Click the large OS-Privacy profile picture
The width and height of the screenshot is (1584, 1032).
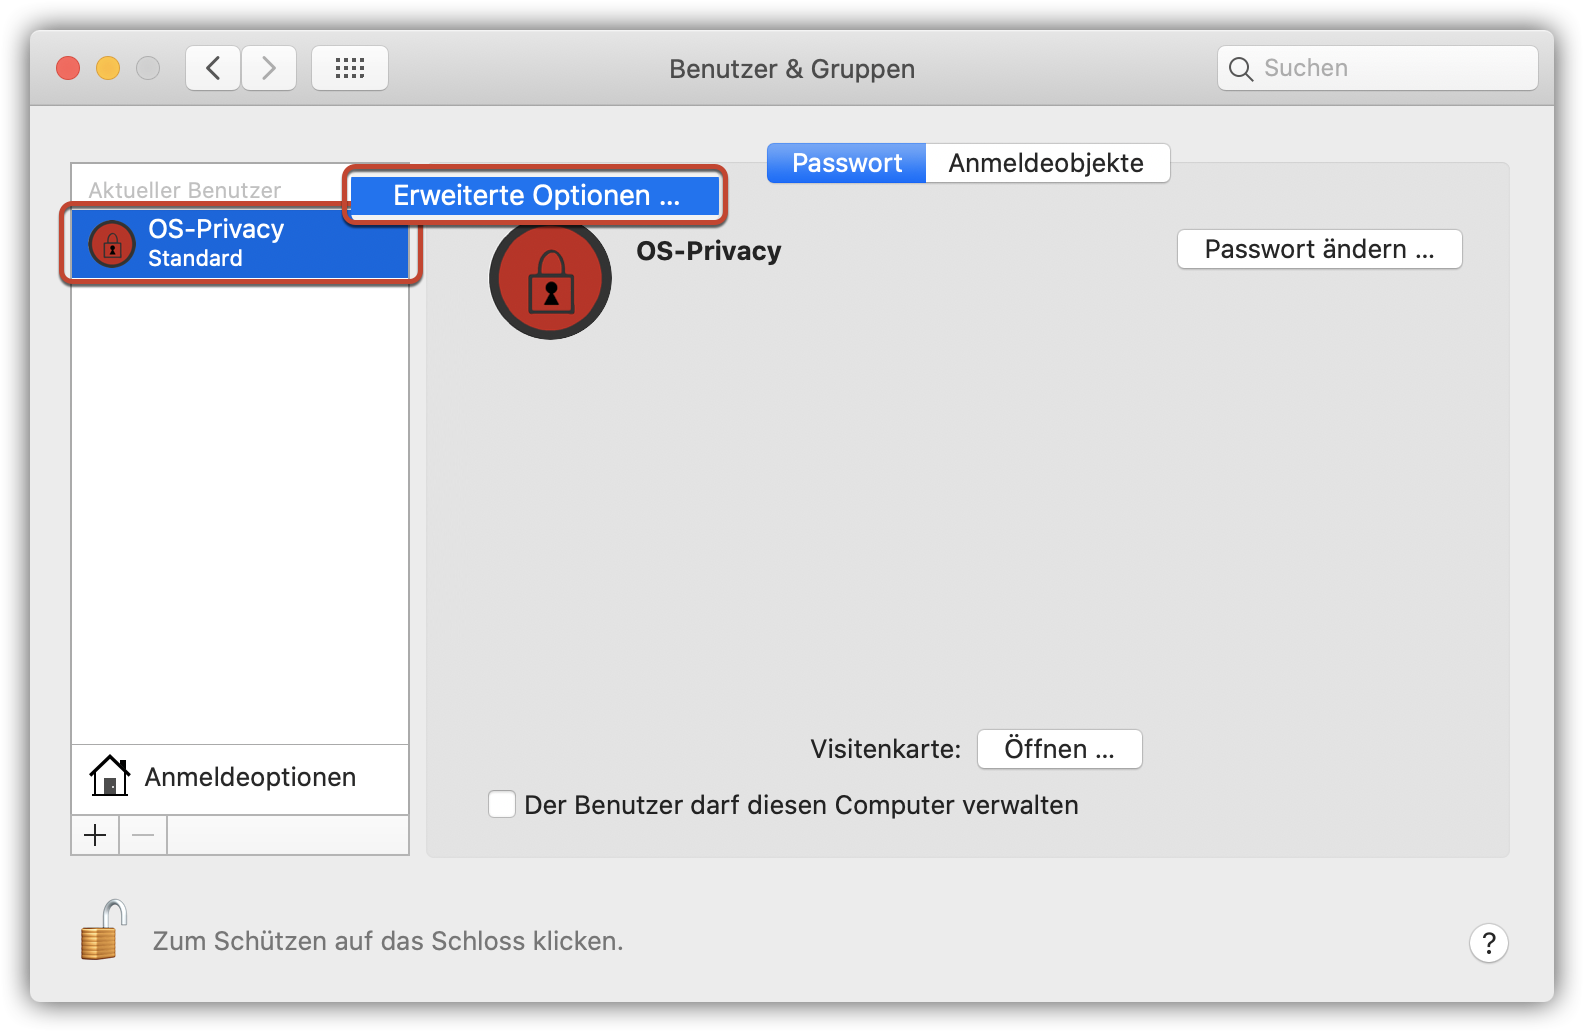coord(550,279)
